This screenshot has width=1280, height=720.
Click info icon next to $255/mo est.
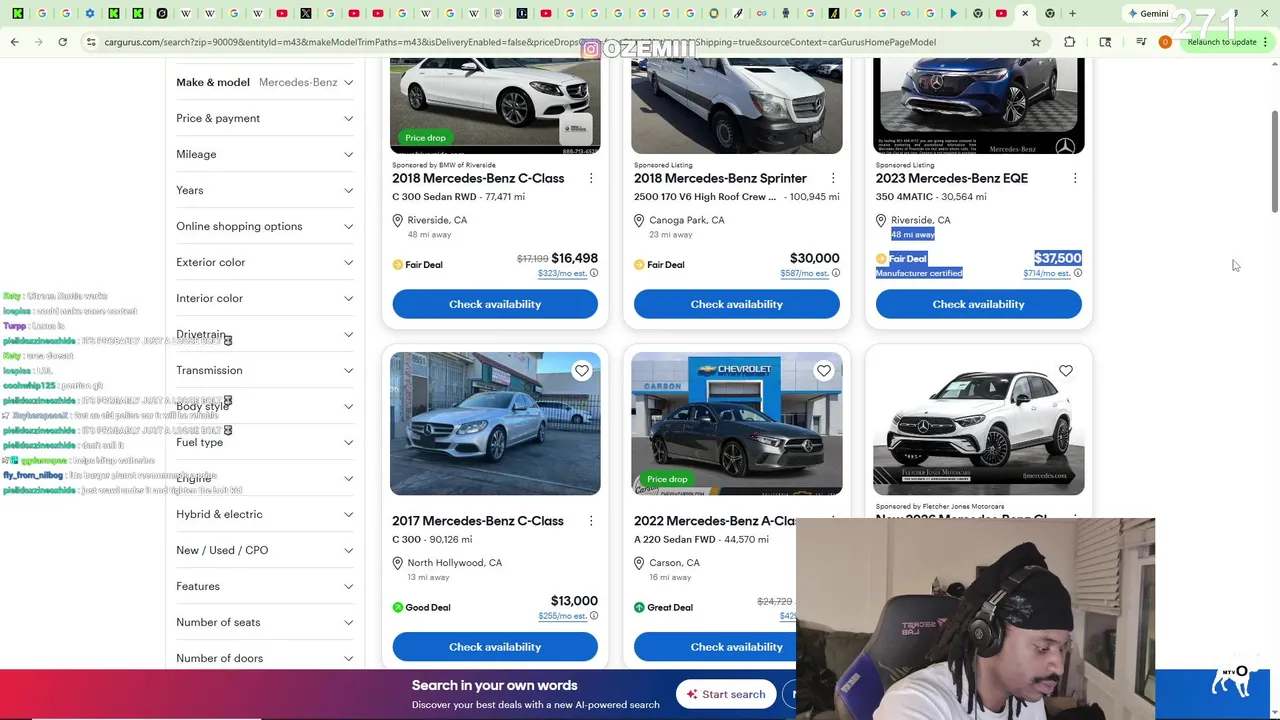[594, 616]
